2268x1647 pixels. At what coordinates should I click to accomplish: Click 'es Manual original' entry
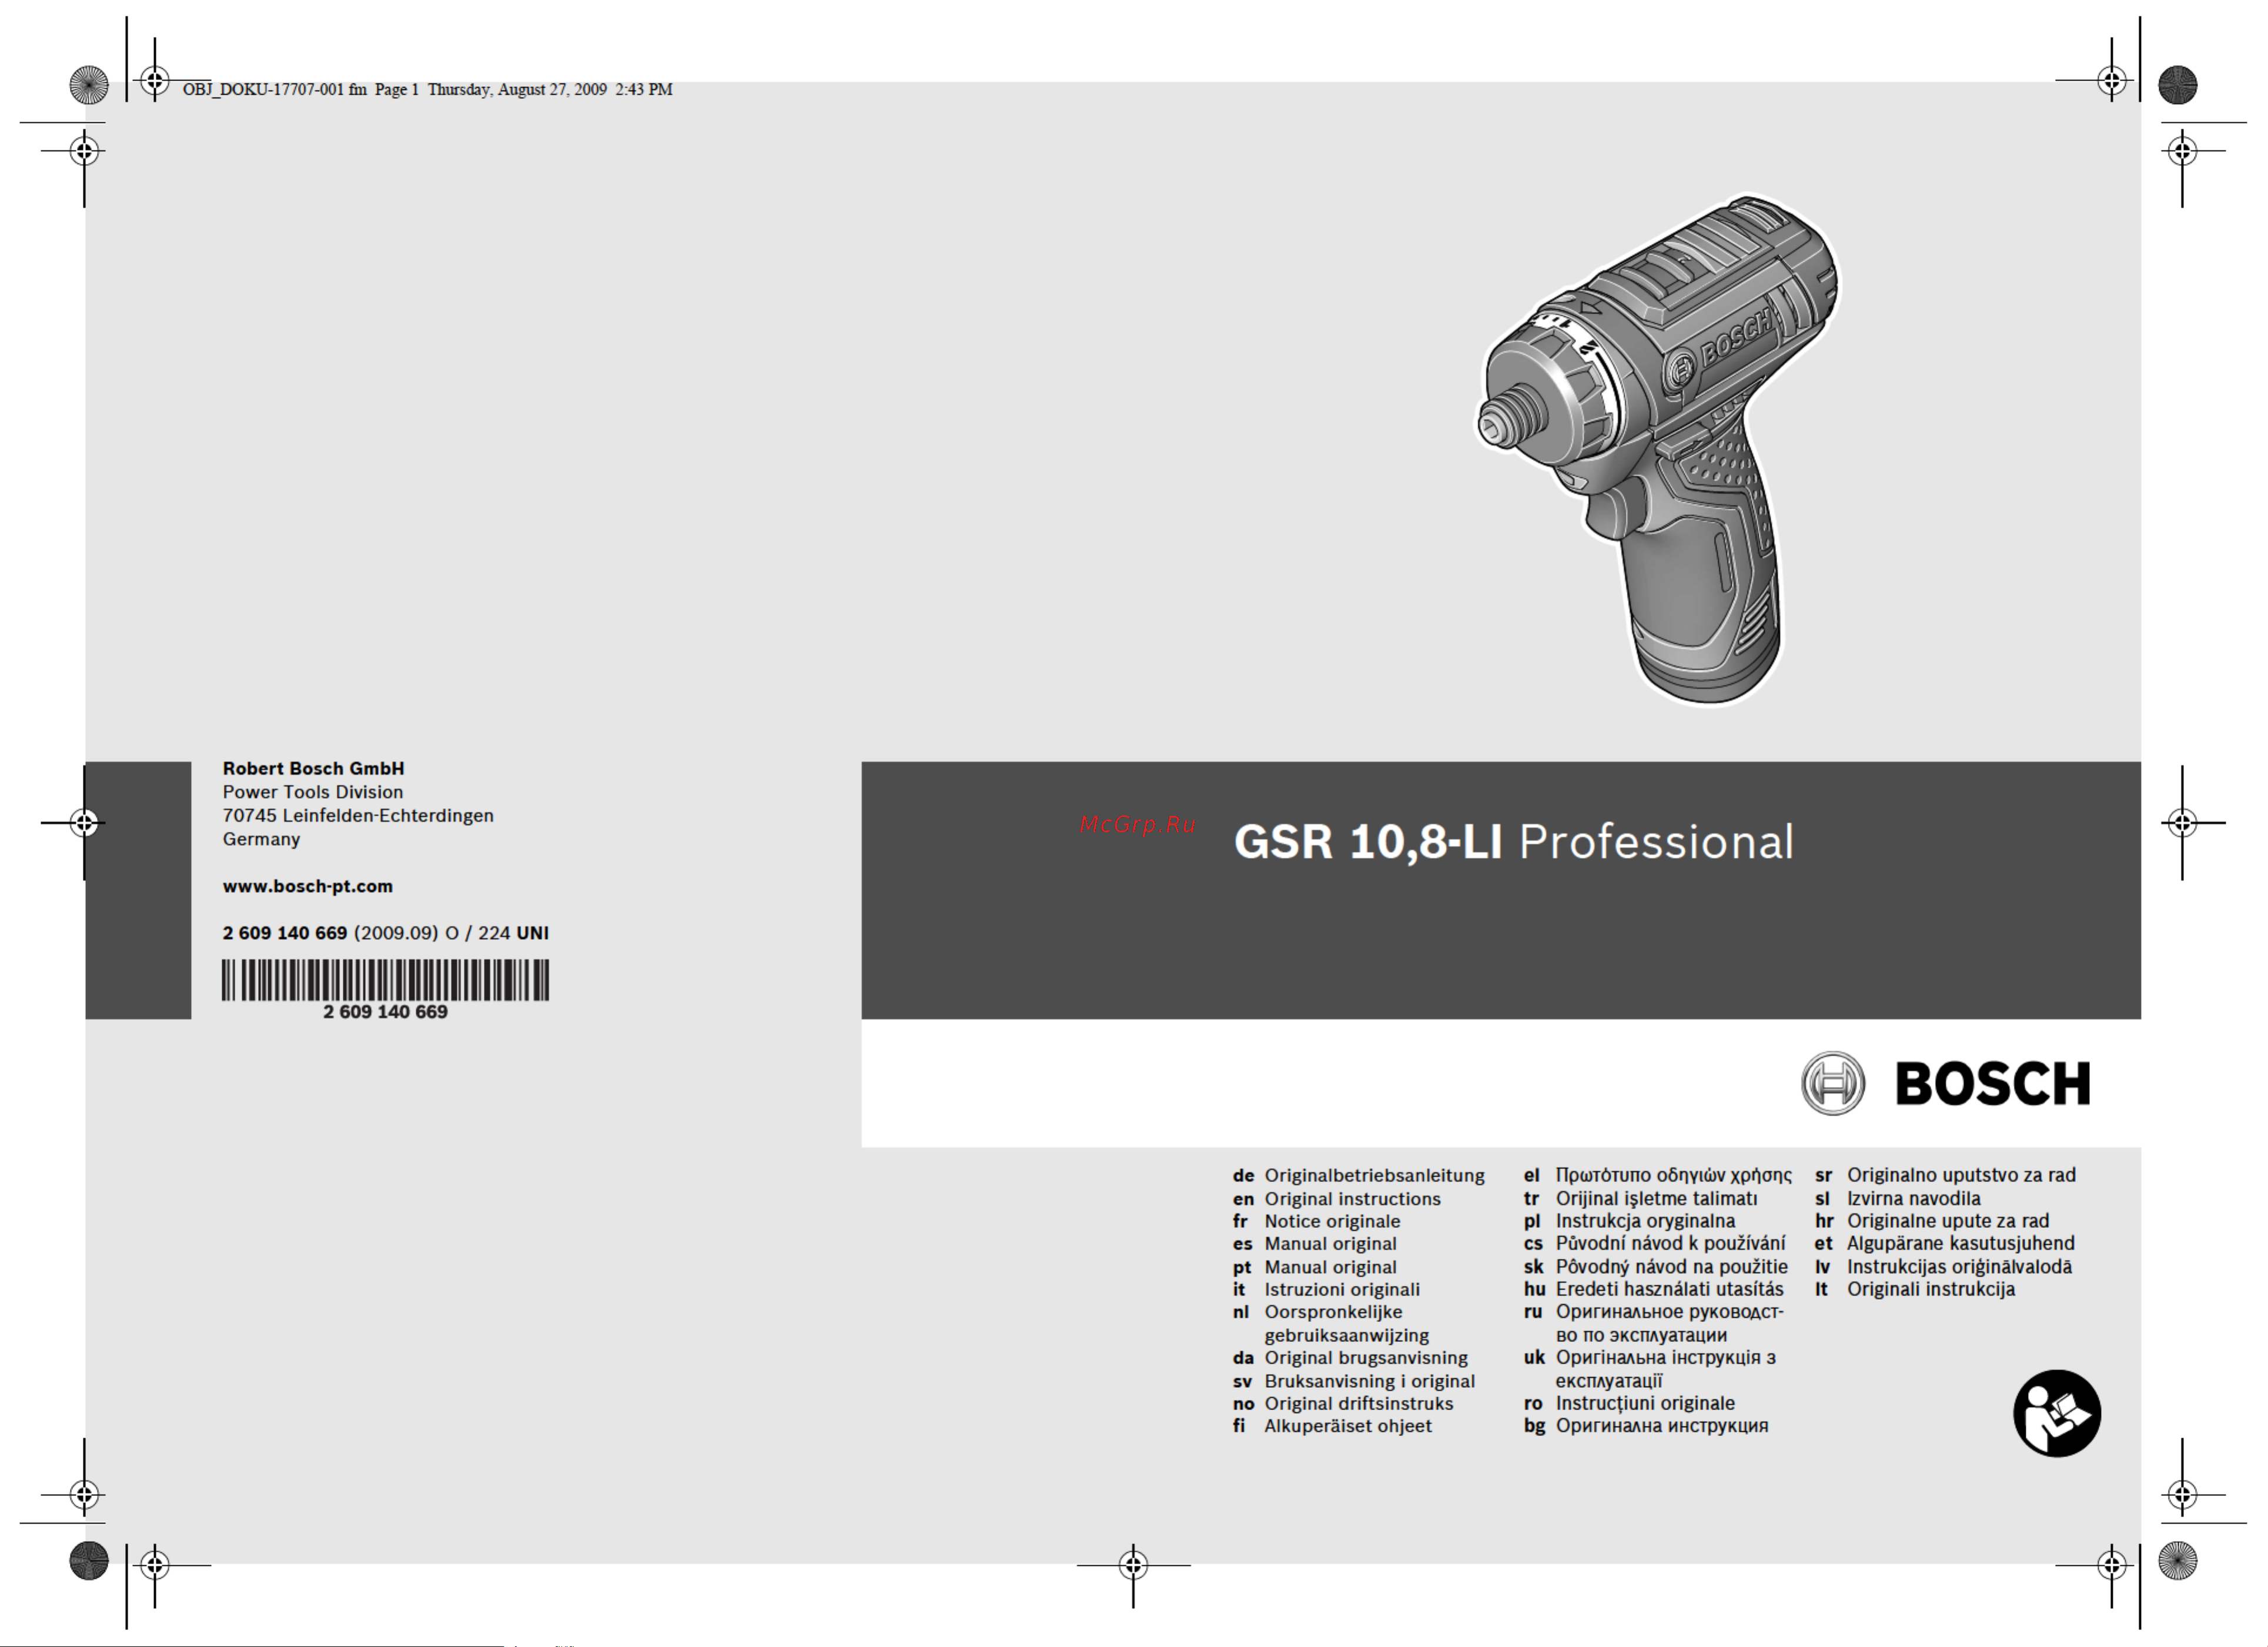pos(1314,1244)
